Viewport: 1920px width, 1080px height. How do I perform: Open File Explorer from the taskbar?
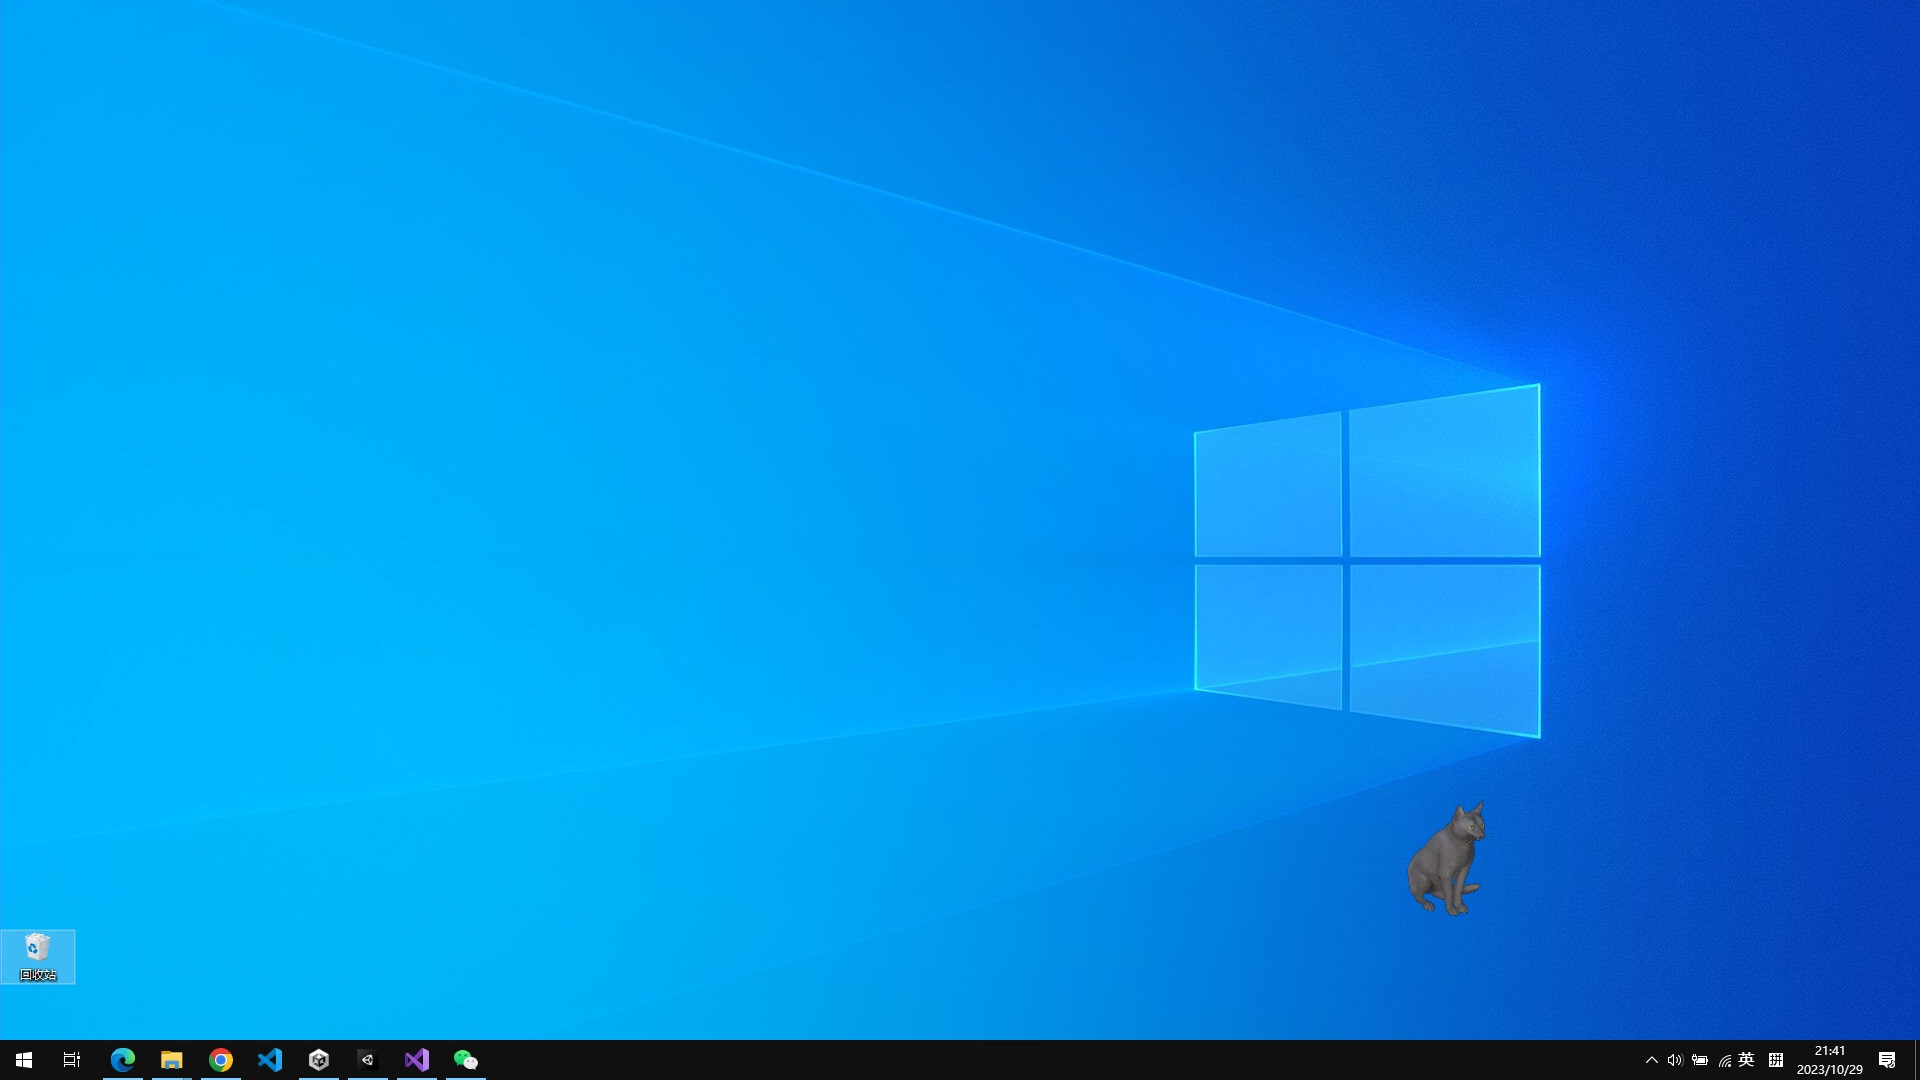coord(172,1059)
